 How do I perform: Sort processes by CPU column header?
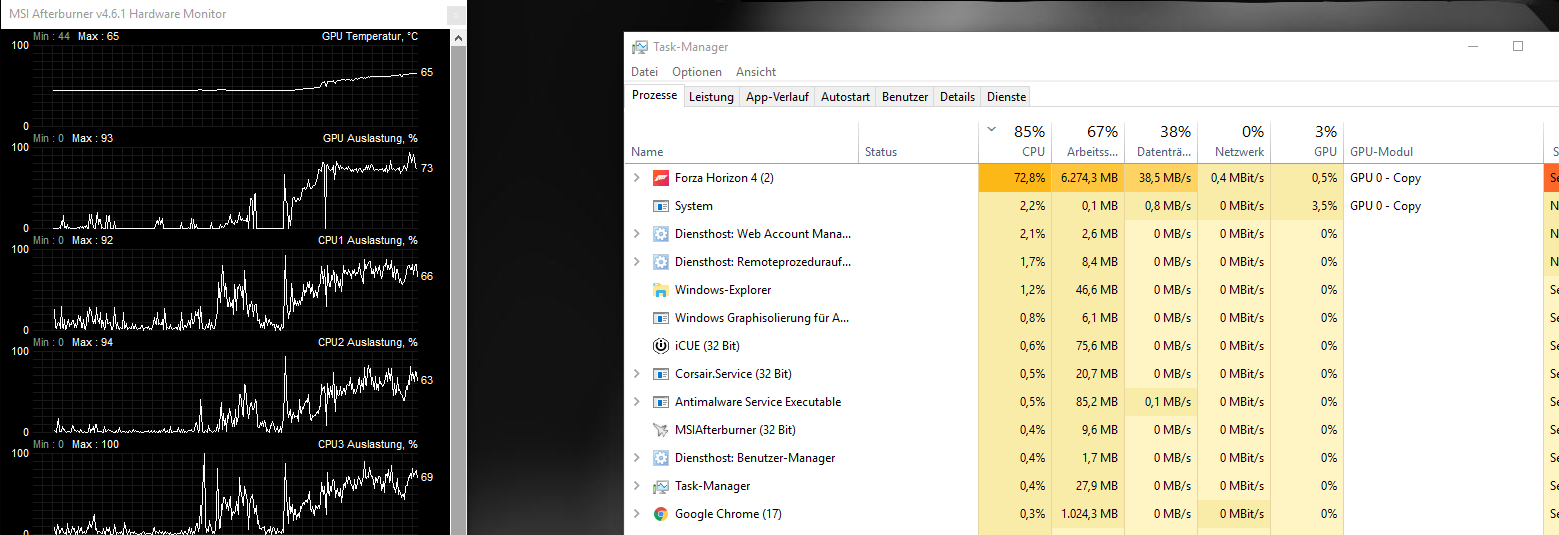click(x=1015, y=141)
